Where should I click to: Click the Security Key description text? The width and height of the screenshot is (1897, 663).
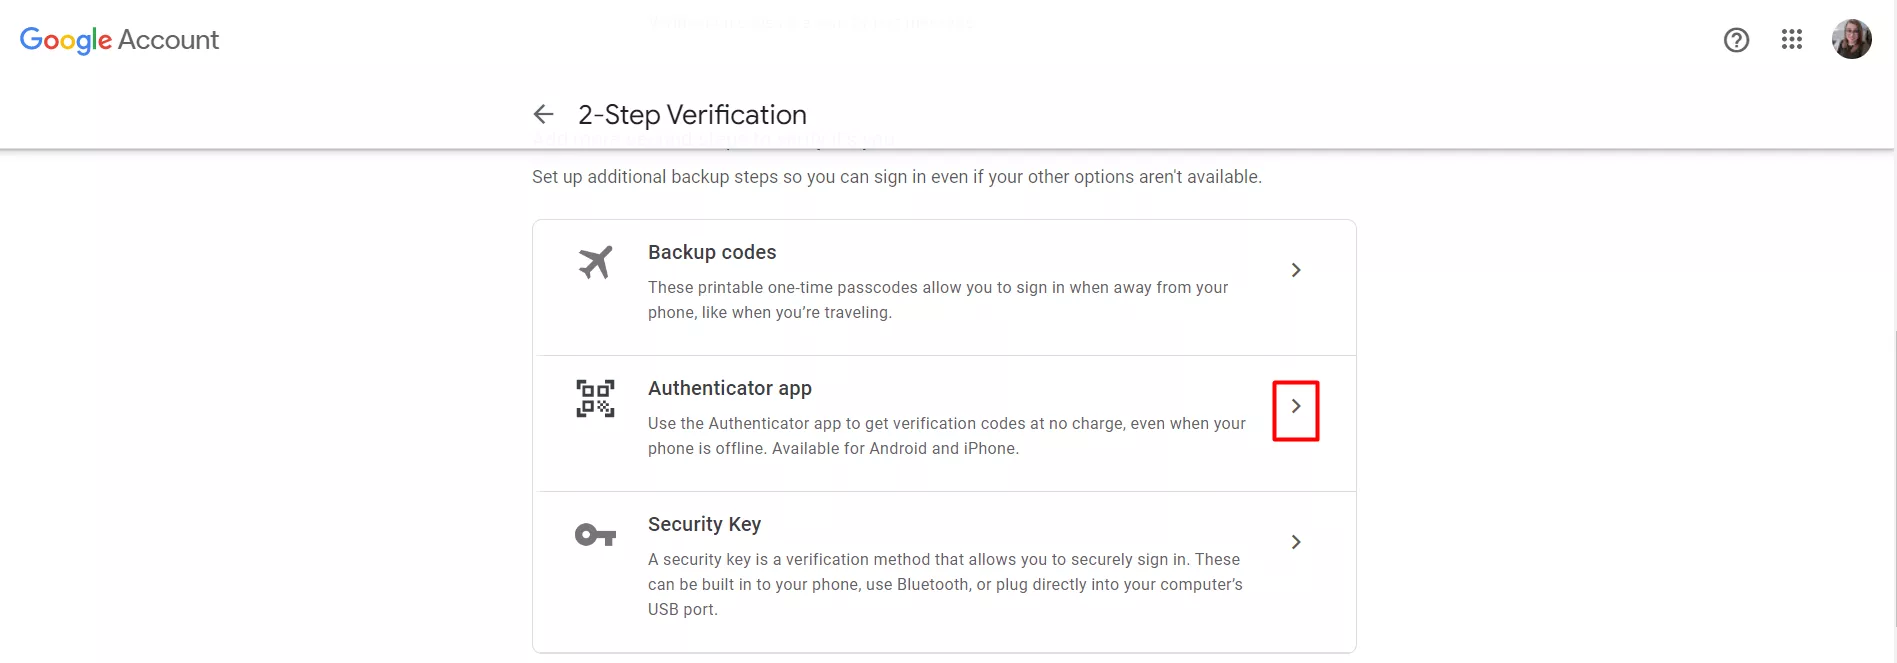tap(944, 584)
